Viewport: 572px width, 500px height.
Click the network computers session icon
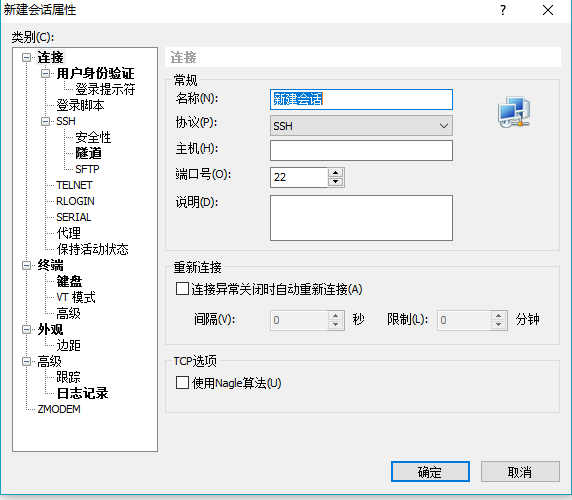point(514,112)
